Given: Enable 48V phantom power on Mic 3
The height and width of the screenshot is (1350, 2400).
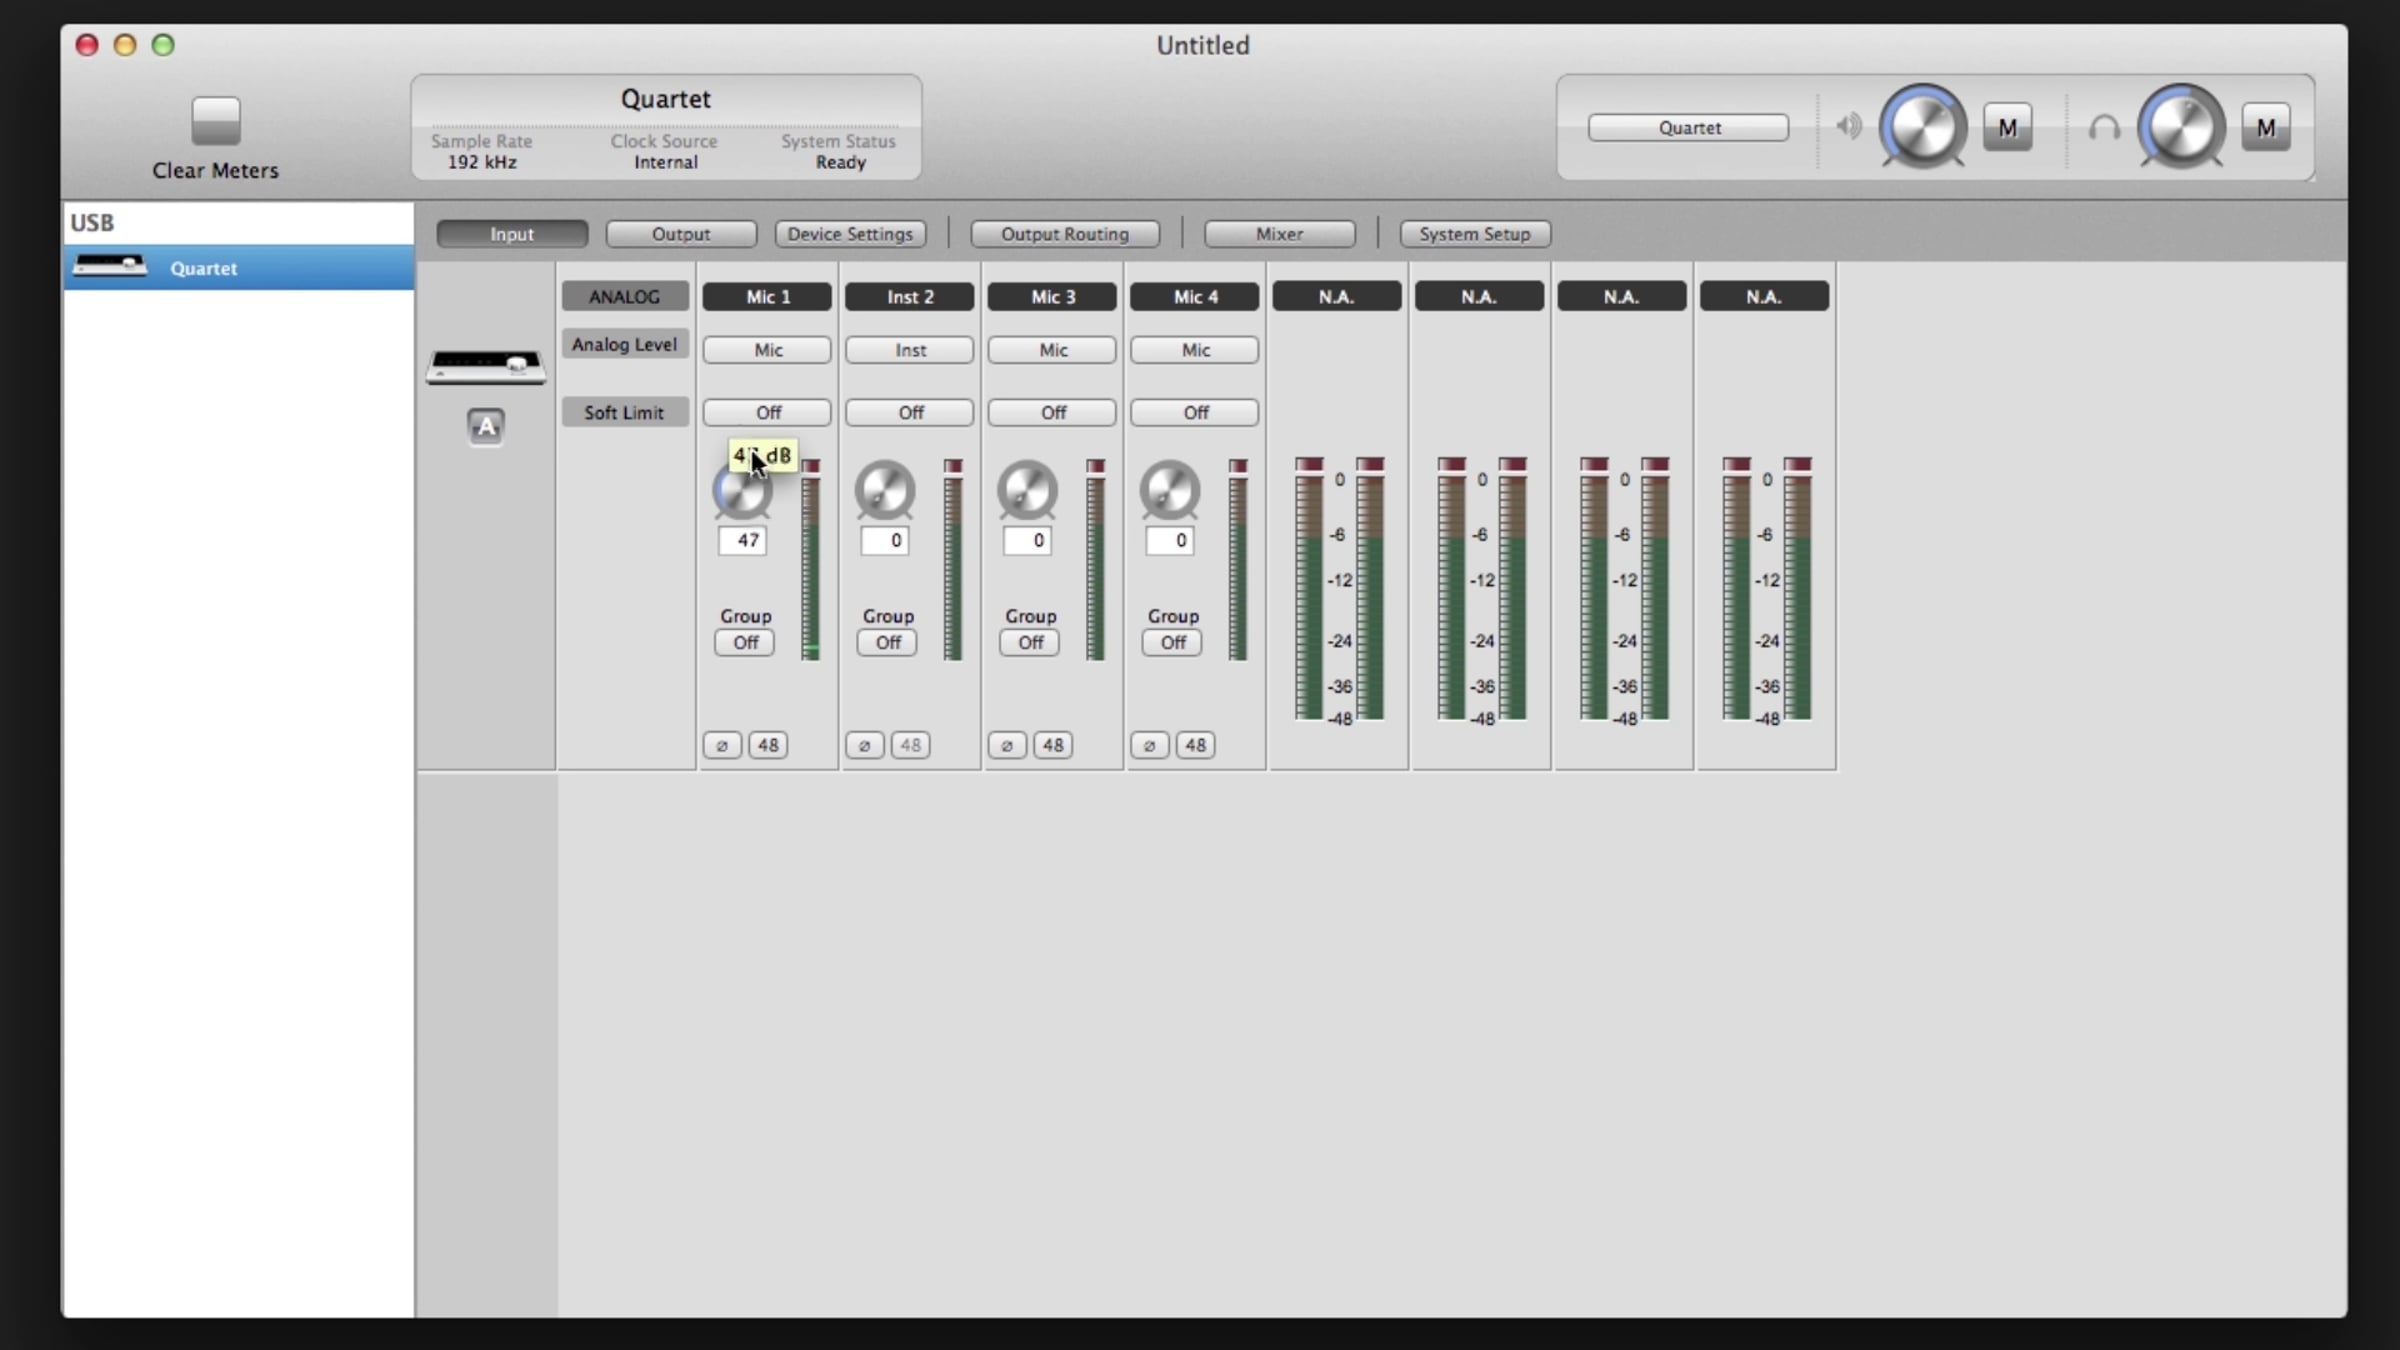Looking at the screenshot, I should tap(1053, 745).
